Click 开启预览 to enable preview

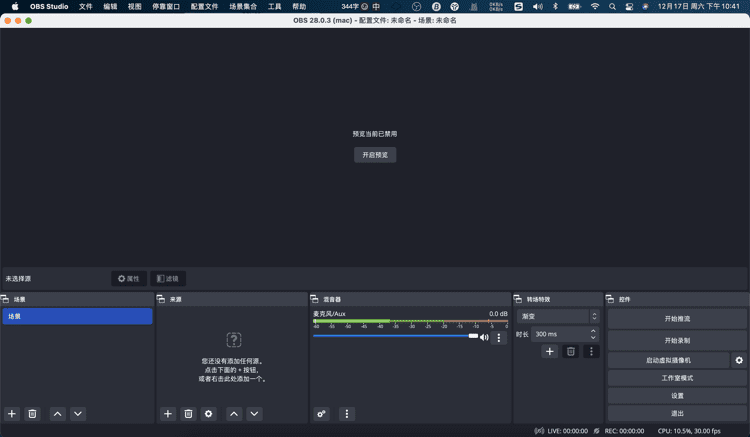click(375, 155)
